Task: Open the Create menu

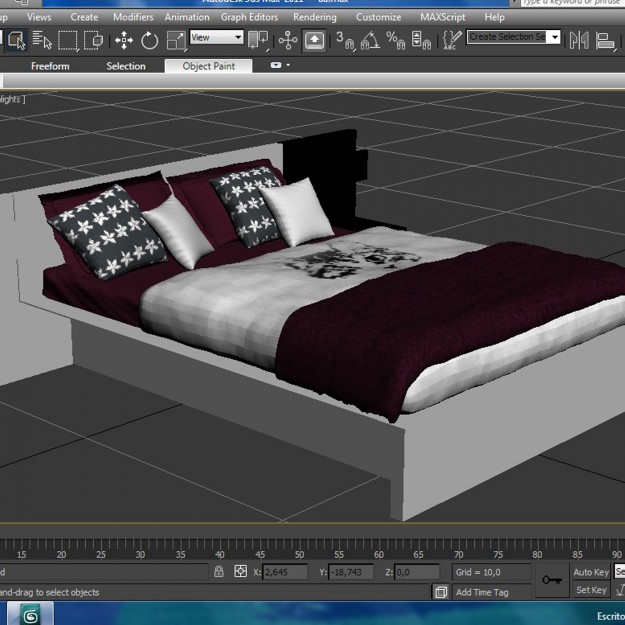Action: (x=84, y=17)
